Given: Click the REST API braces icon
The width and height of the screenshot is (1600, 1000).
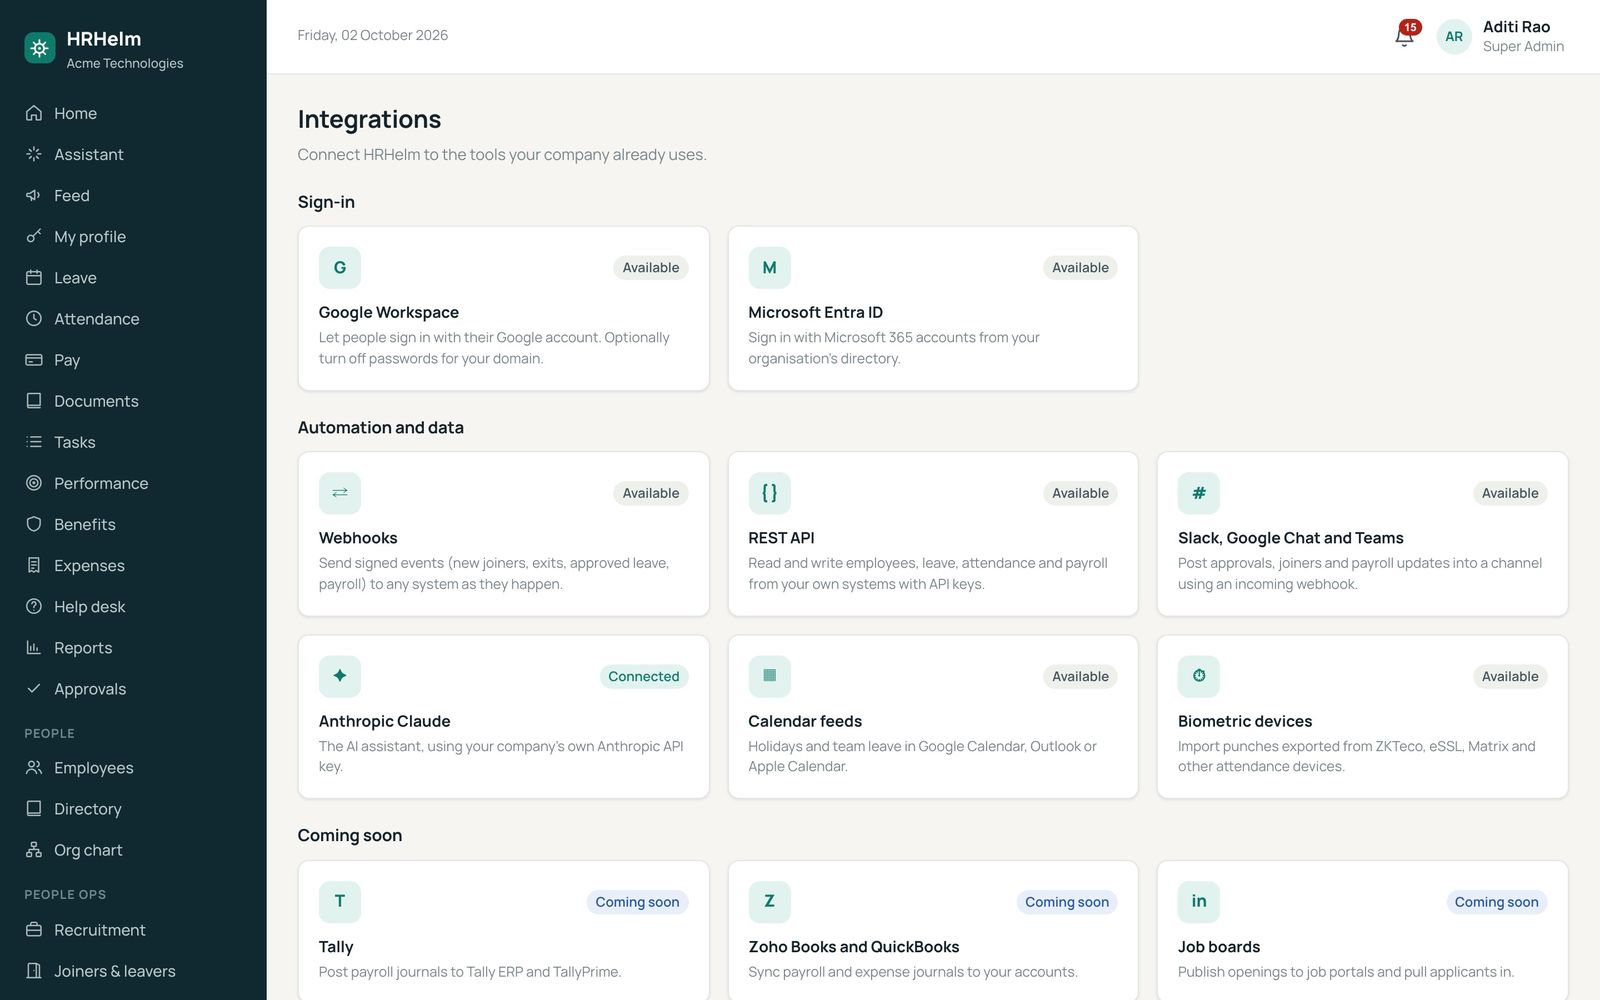Looking at the screenshot, I should coord(770,493).
